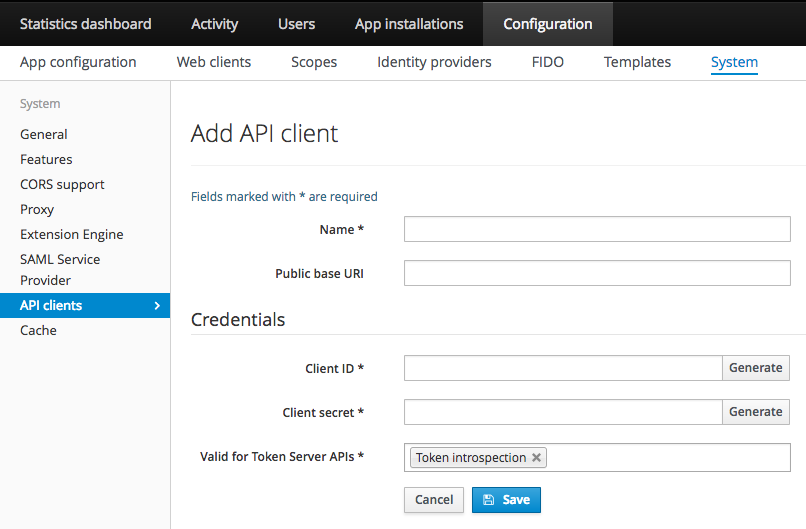Image resolution: width=806 pixels, height=529 pixels.
Task: Open Extension Engine settings
Action: (x=71, y=234)
